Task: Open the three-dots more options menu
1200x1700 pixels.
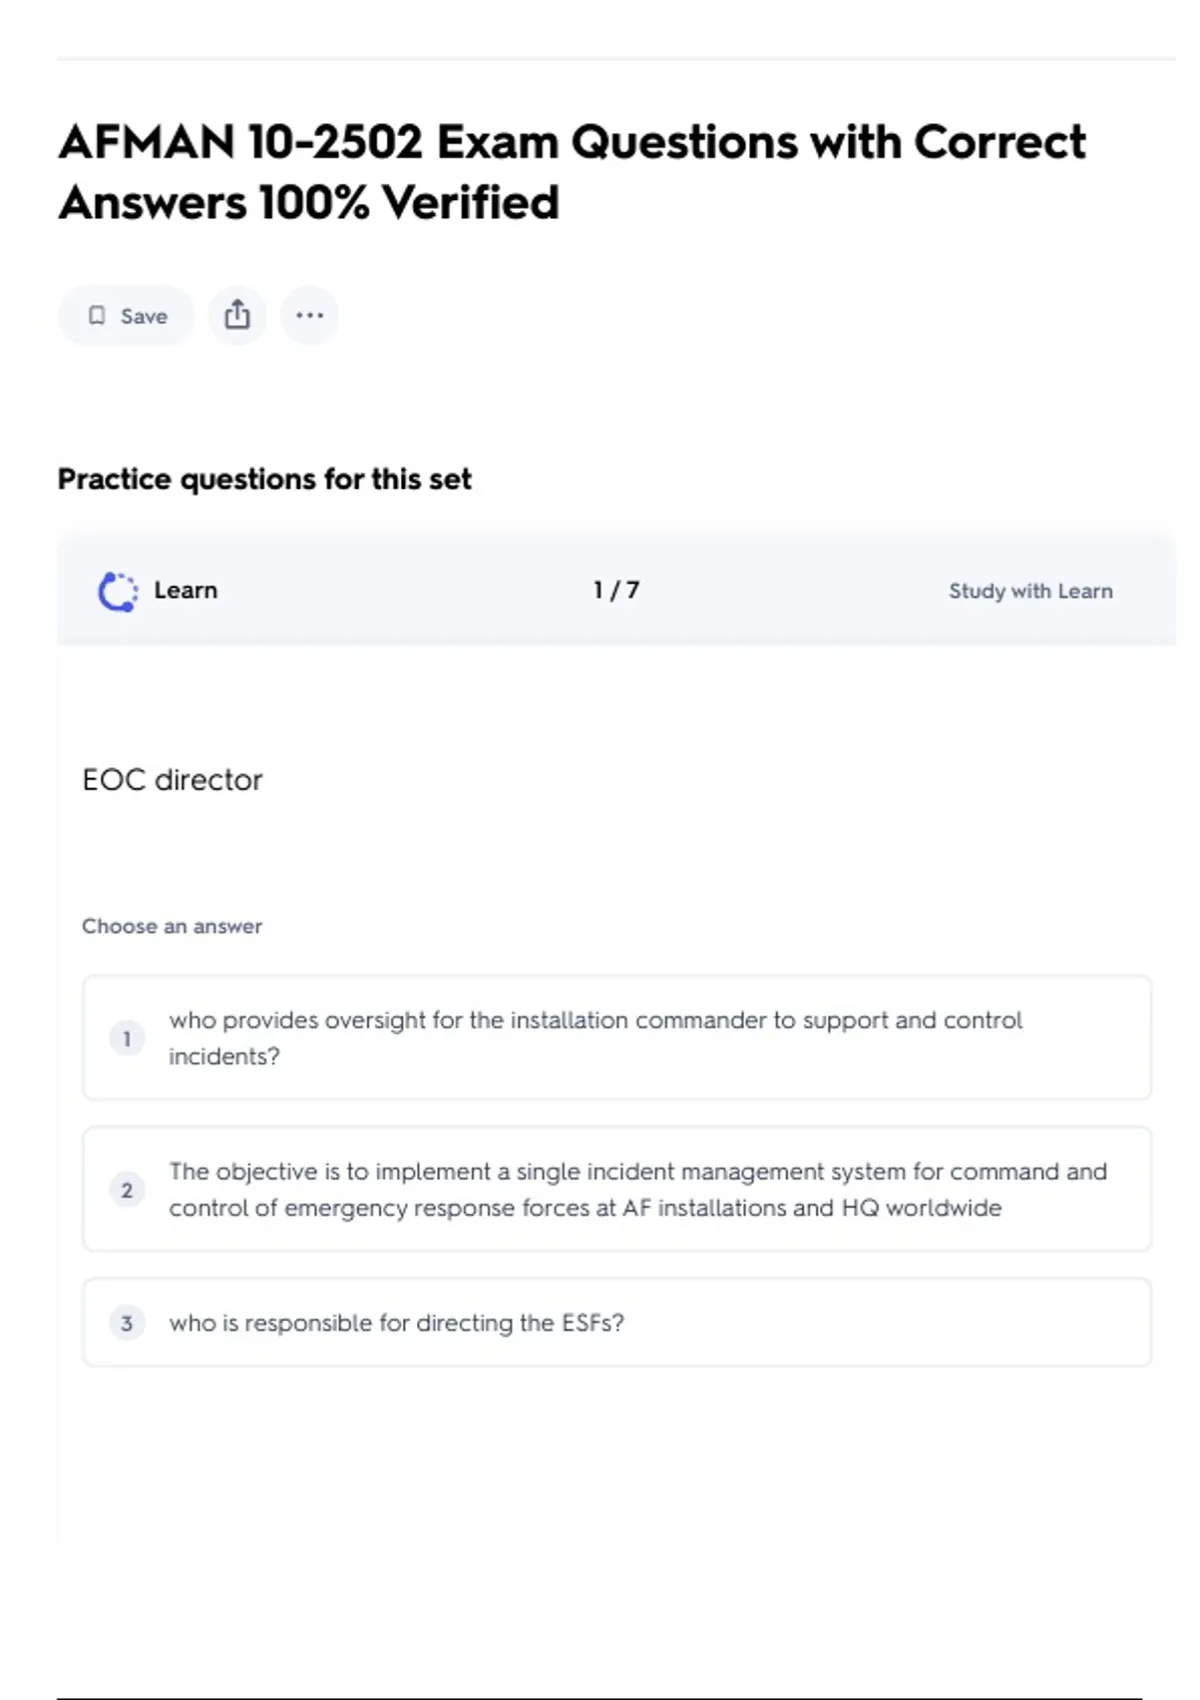Action: coord(310,316)
